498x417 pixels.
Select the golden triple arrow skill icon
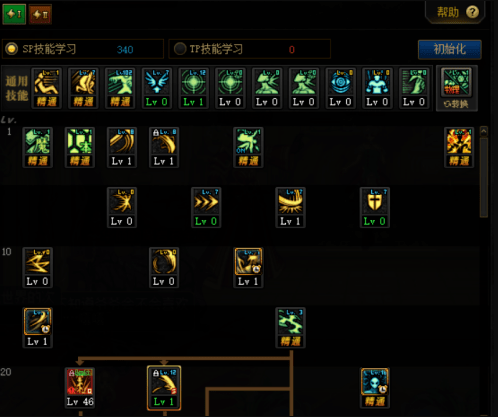(206, 201)
